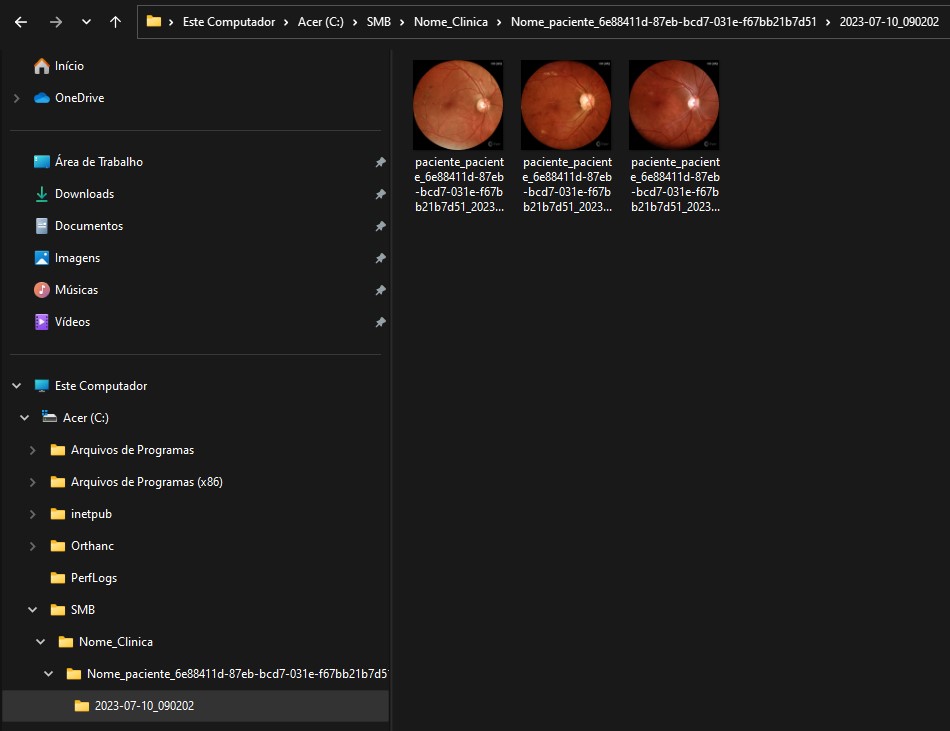Expand Arquivos de Programas folder node
This screenshot has width=950, height=731.
click(33, 450)
